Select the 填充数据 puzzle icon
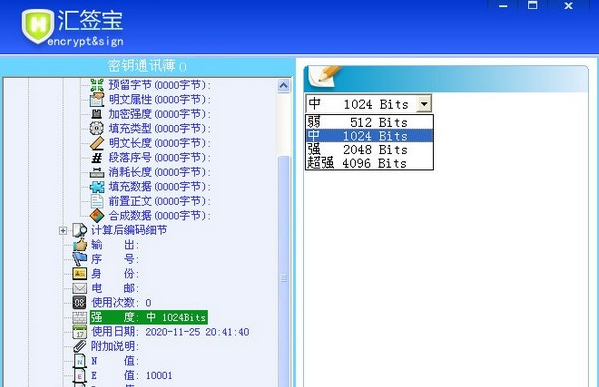 (x=97, y=186)
